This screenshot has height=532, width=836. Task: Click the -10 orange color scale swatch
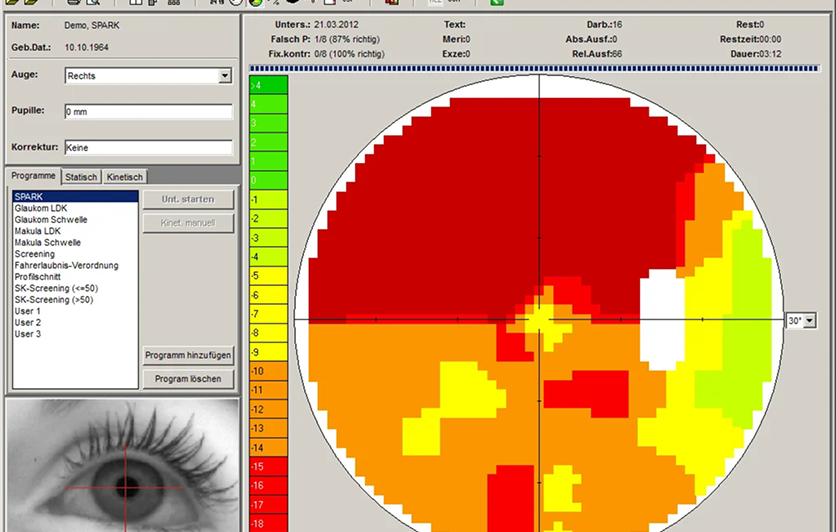[269, 371]
